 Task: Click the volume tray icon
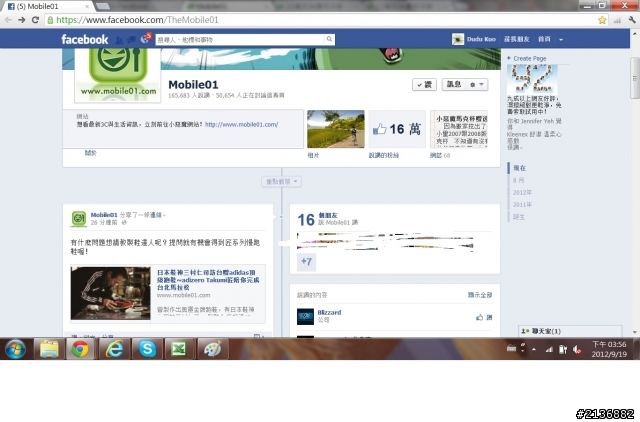click(x=577, y=349)
